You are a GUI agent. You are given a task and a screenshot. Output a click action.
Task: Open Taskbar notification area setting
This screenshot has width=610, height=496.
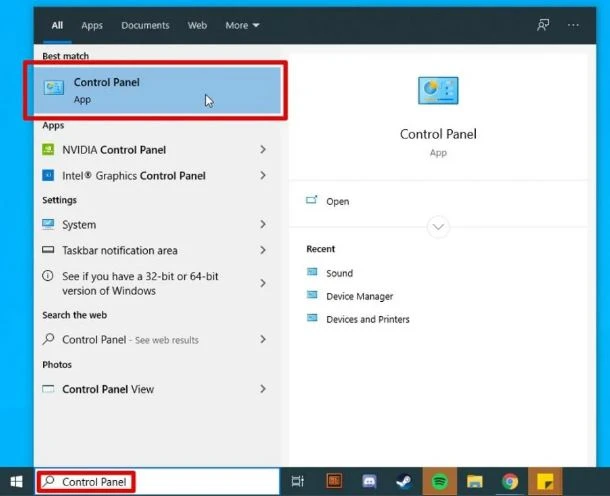click(157, 250)
